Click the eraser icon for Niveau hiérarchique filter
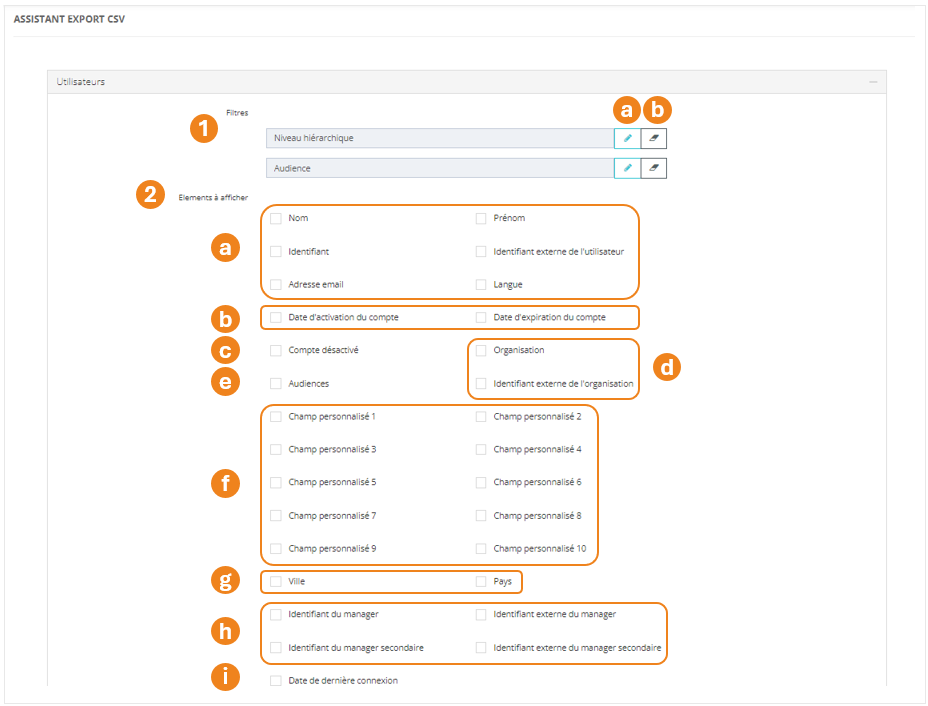 pyautogui.click(x=654, y=138)
